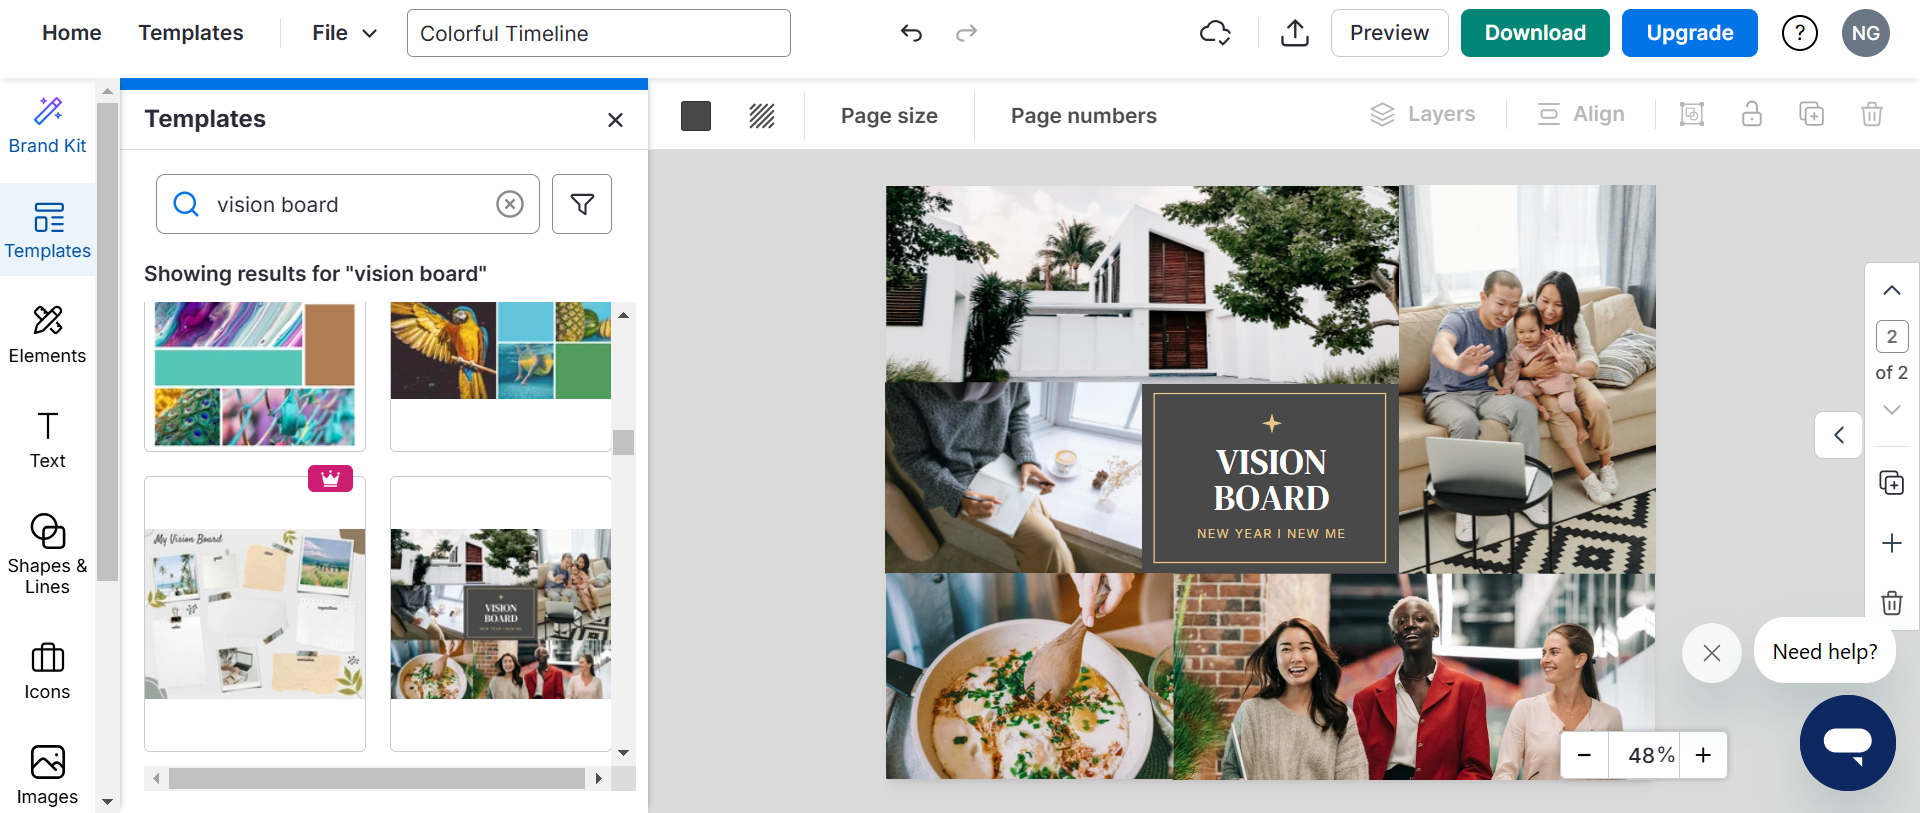Click the page number 2 box
The width and height of the screenshot is (1920, 813).
tap(1892, 337)
